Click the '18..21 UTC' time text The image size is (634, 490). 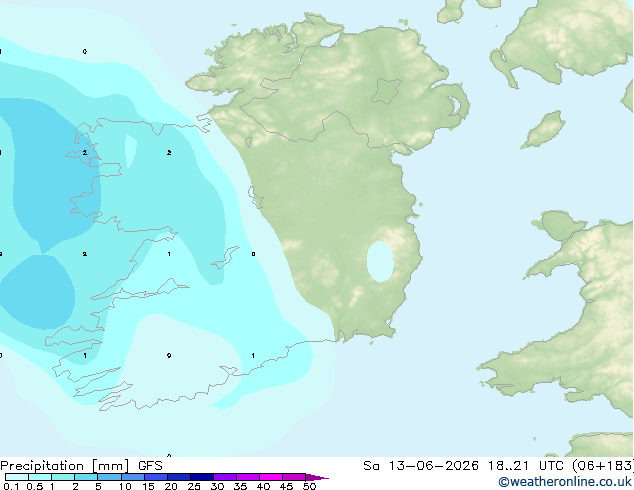pos(525,466)
